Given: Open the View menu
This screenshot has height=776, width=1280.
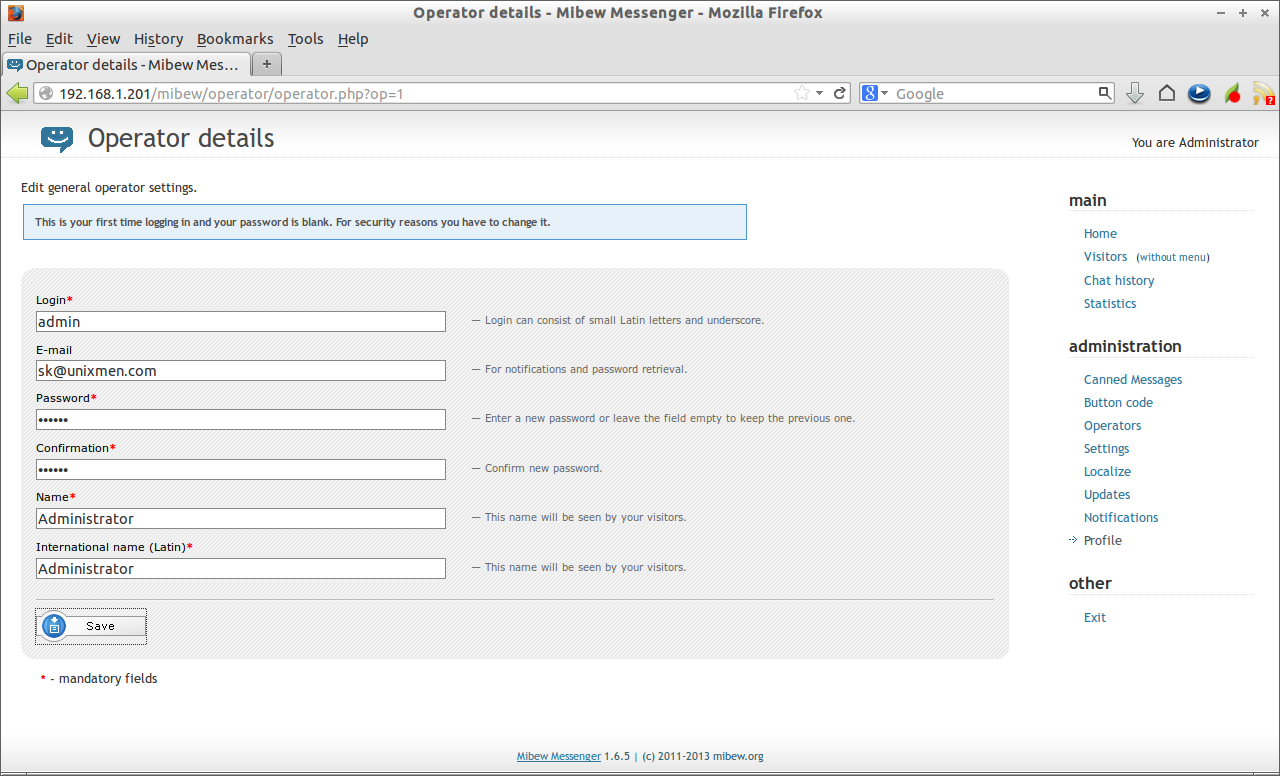Looking at the screenshot, I should 103,39.
